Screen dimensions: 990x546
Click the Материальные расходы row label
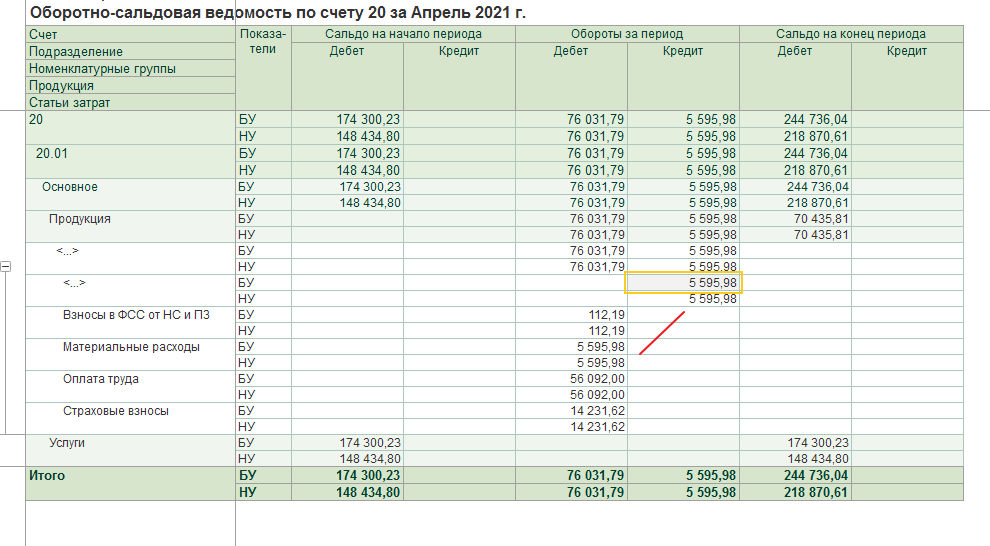coord(130,347)
